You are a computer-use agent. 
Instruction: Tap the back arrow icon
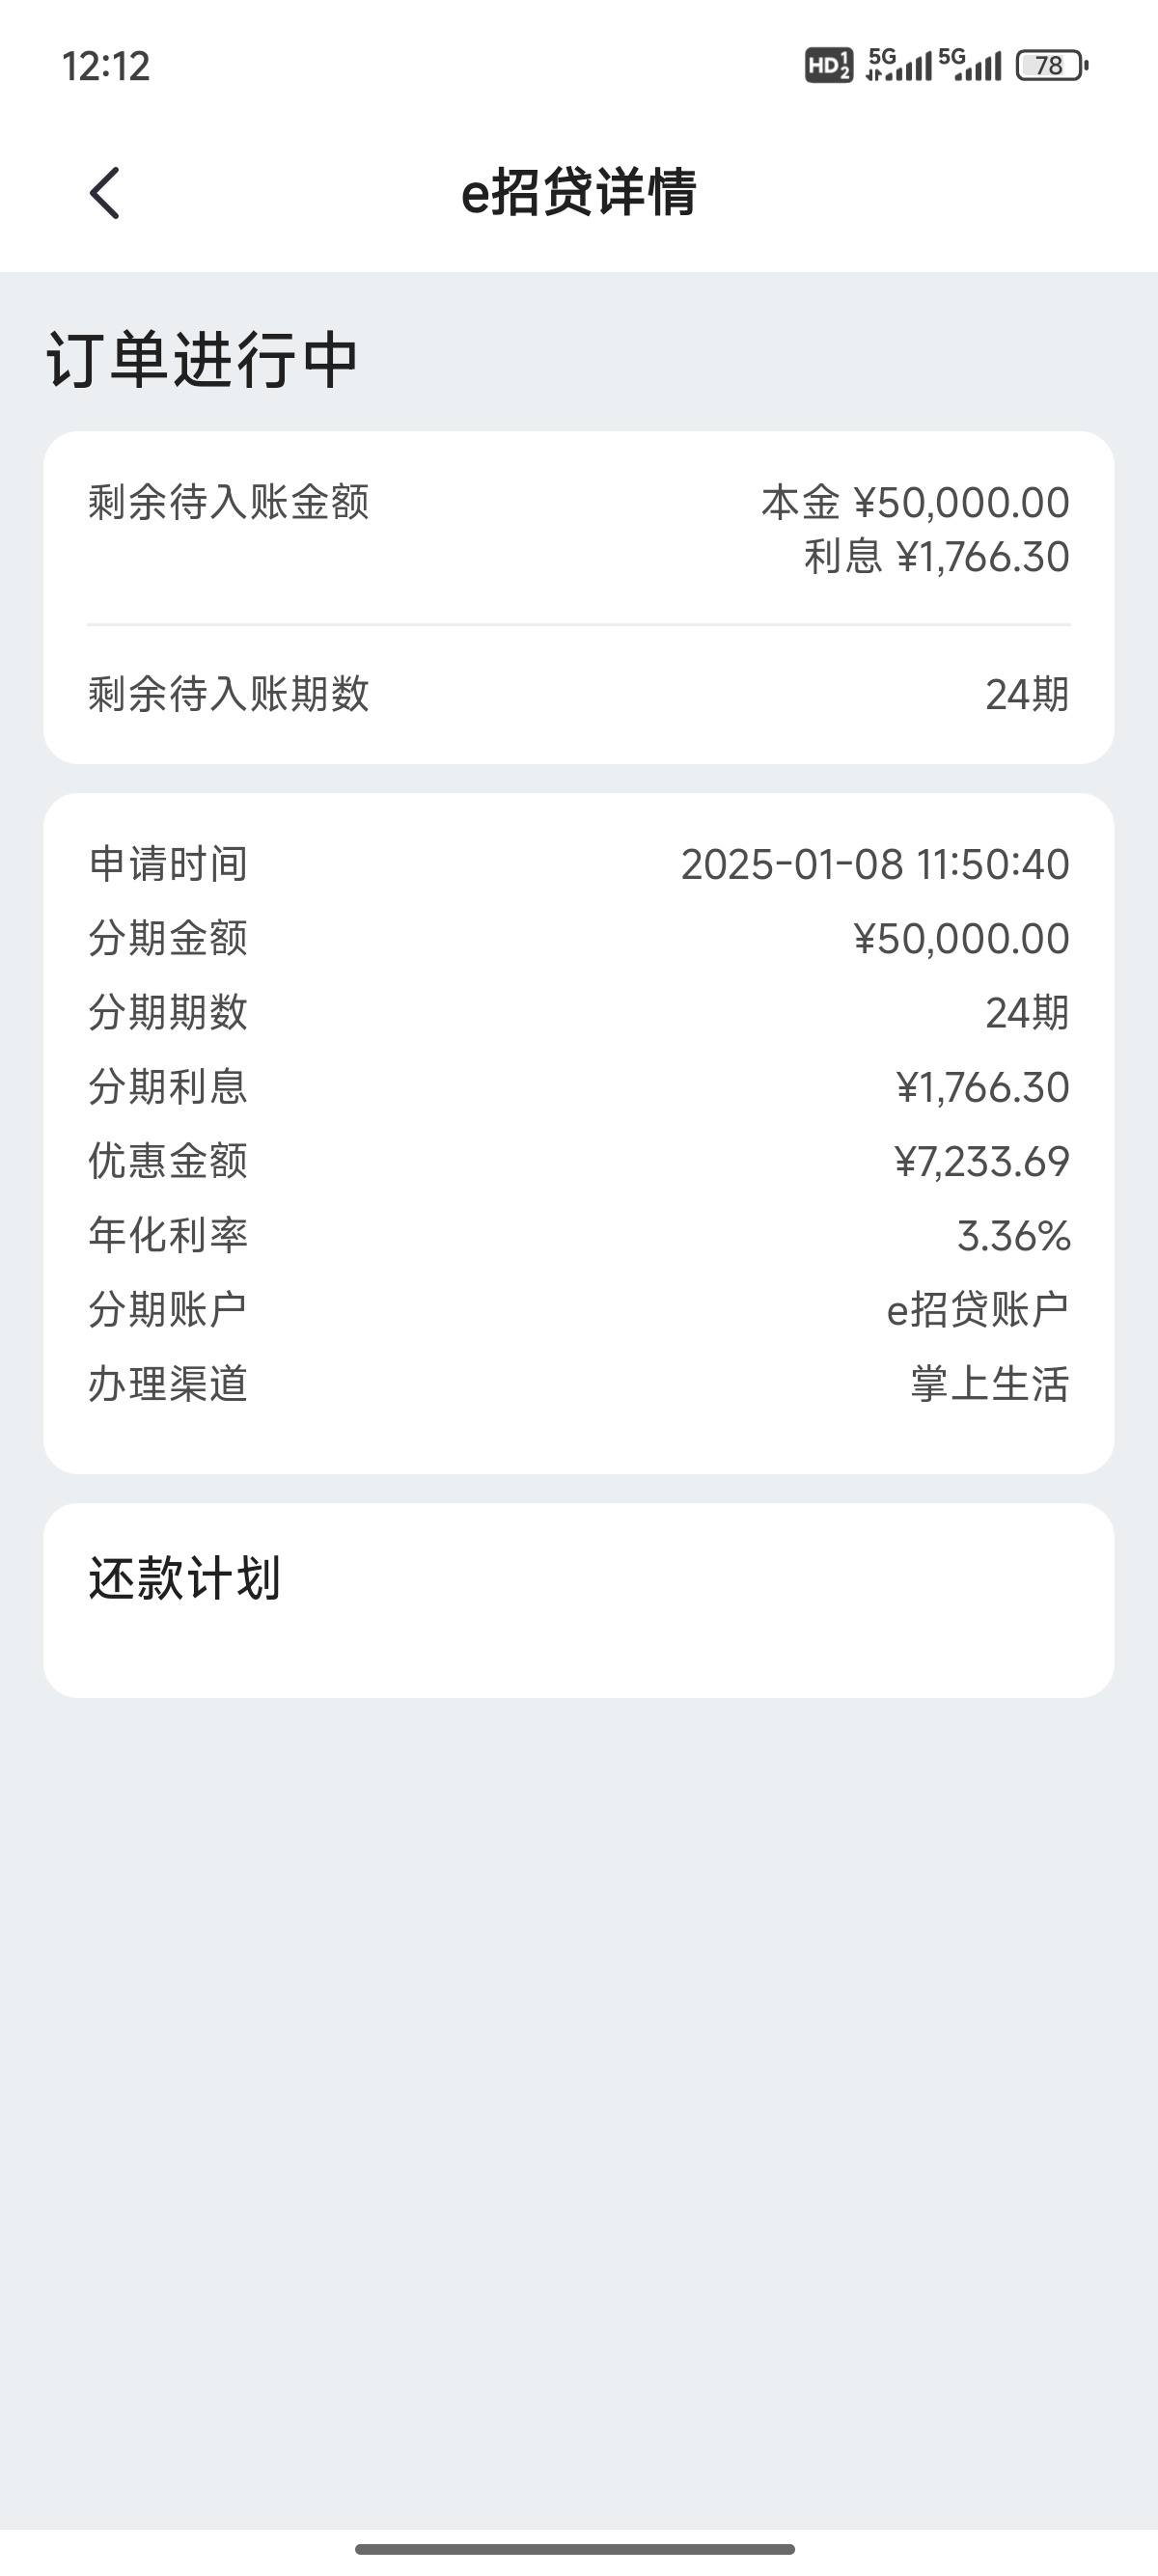[x=105, y=192]
